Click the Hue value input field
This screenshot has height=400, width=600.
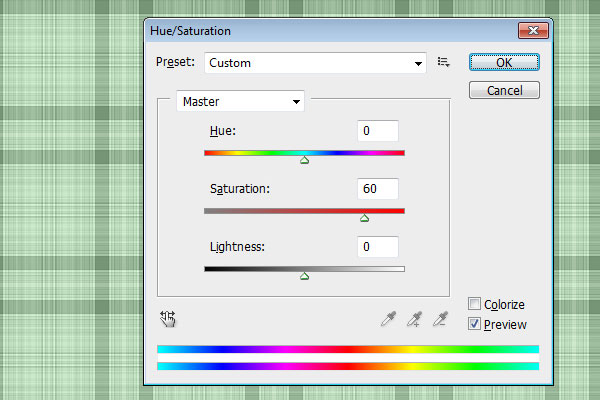377,131
